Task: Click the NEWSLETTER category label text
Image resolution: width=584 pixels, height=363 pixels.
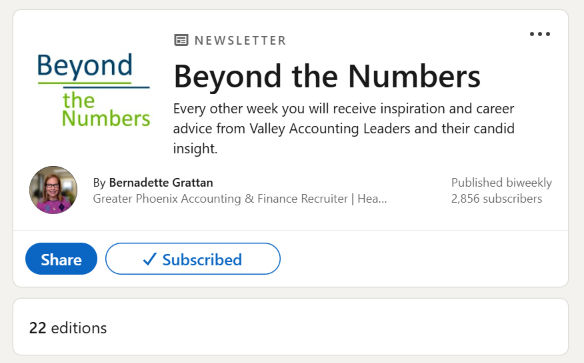Action: click(x=240, y=40)
